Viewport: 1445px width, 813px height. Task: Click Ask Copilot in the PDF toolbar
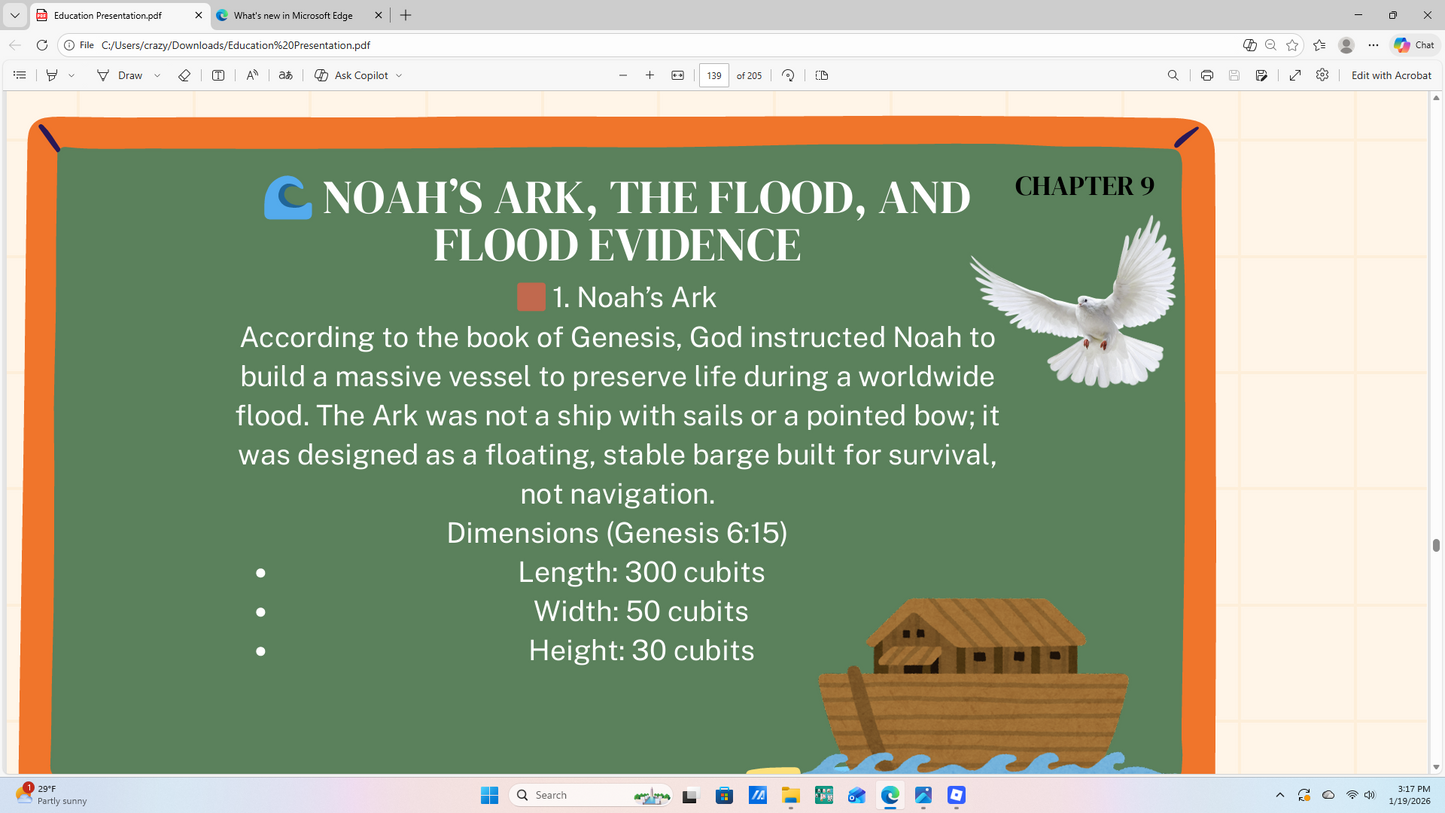click(351, 75)
